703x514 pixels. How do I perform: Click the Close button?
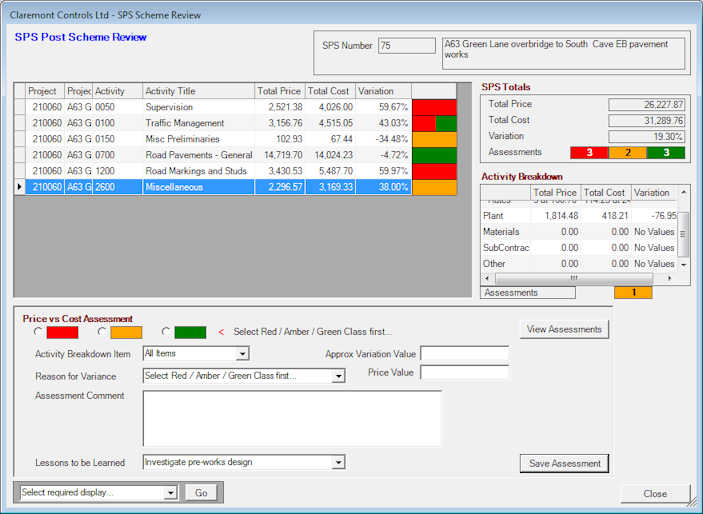[x=655, y=493]
